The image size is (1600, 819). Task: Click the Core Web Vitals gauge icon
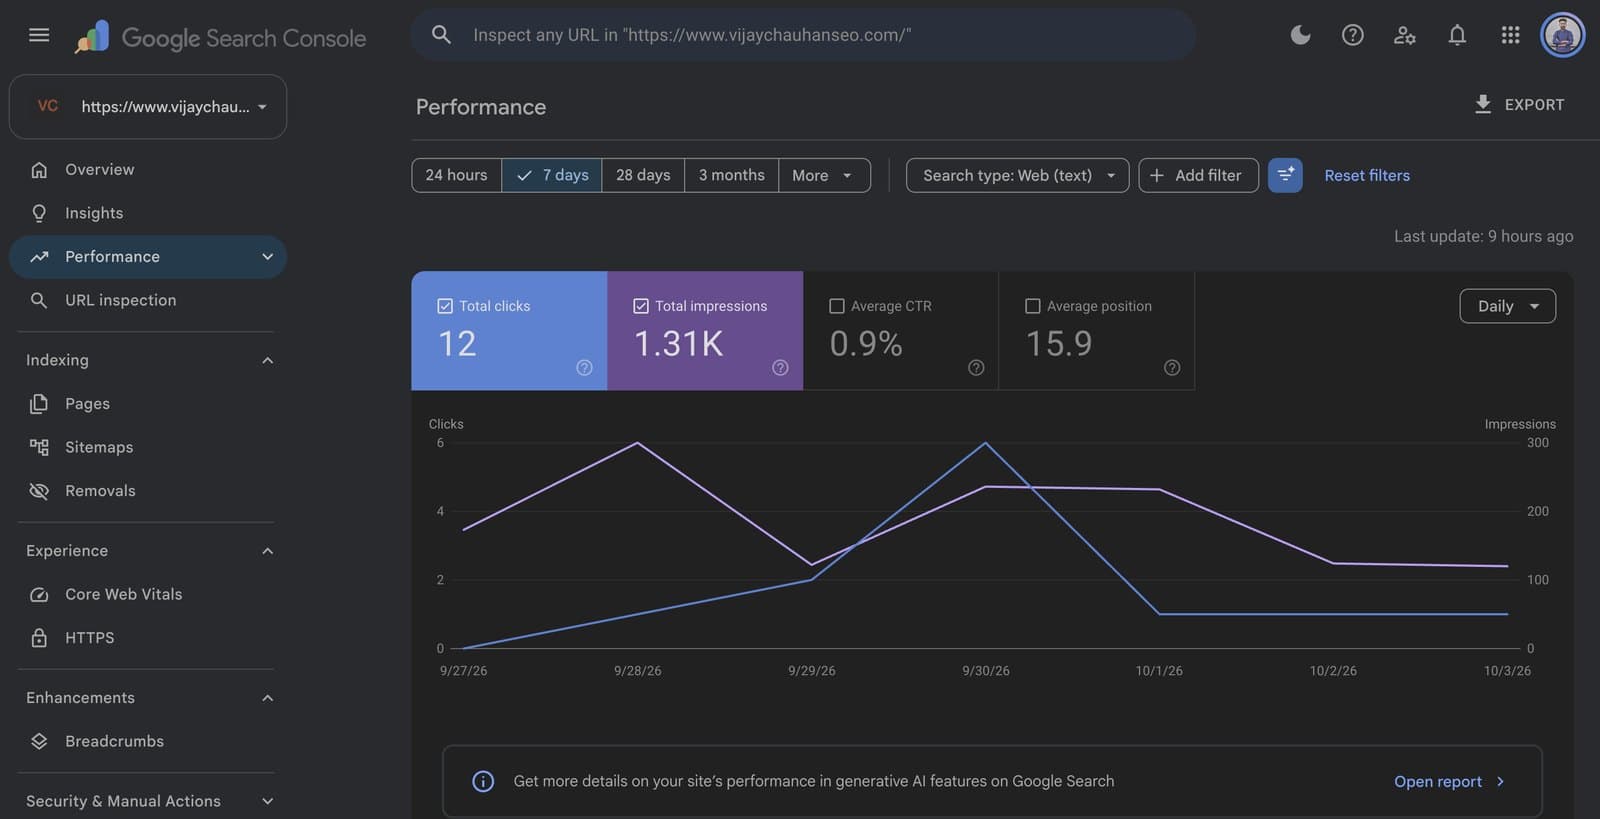(39, 595)
